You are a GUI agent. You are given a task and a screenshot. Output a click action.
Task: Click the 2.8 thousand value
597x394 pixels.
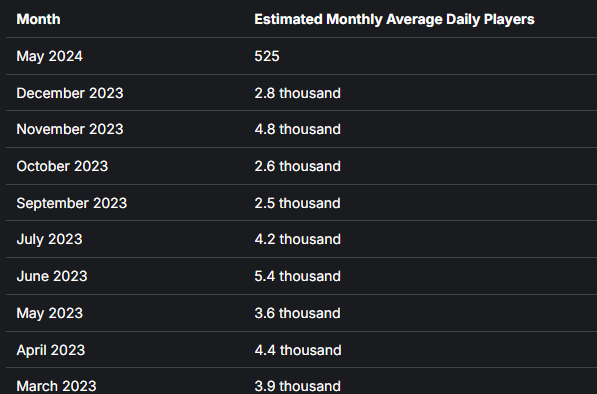[x=297, y=93]
